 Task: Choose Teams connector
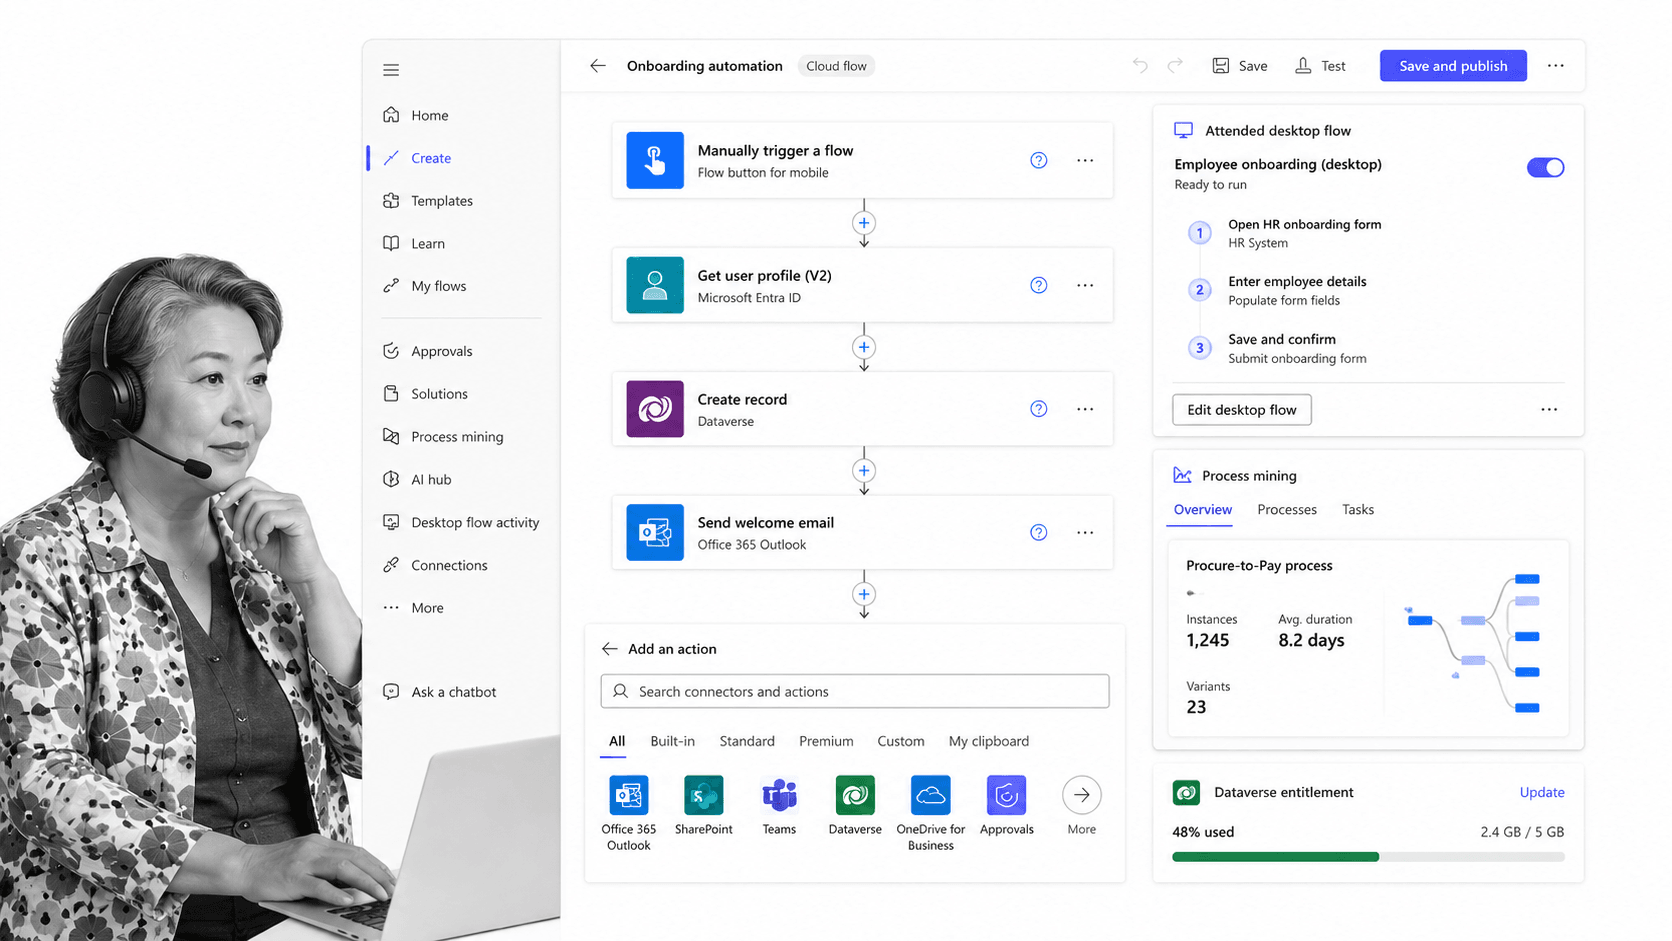point(779,806)
